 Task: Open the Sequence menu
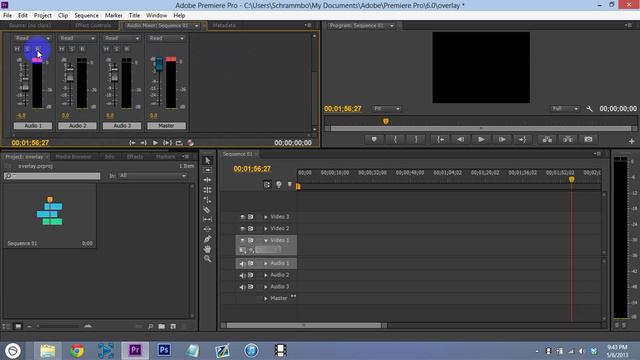tap(86, 16)
